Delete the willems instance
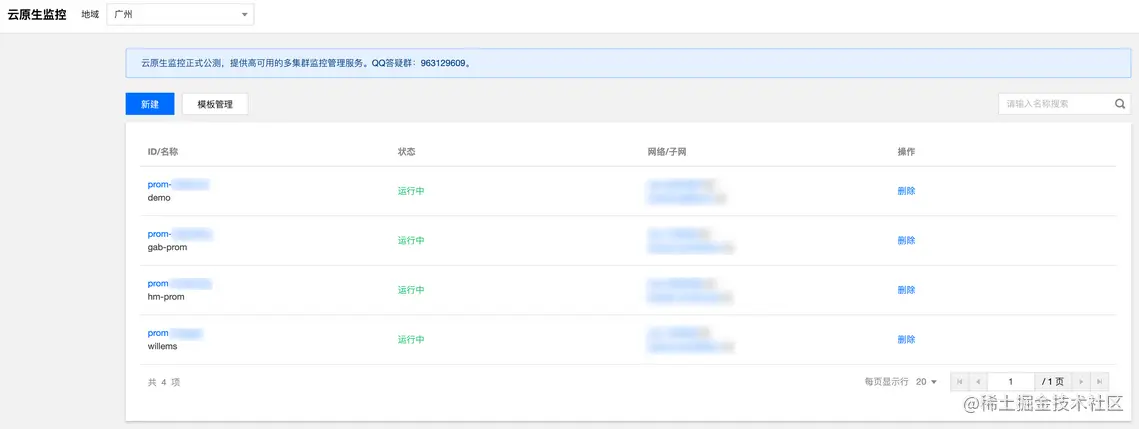The height and width of the screenshot is (429, 1139). [906, 339]
